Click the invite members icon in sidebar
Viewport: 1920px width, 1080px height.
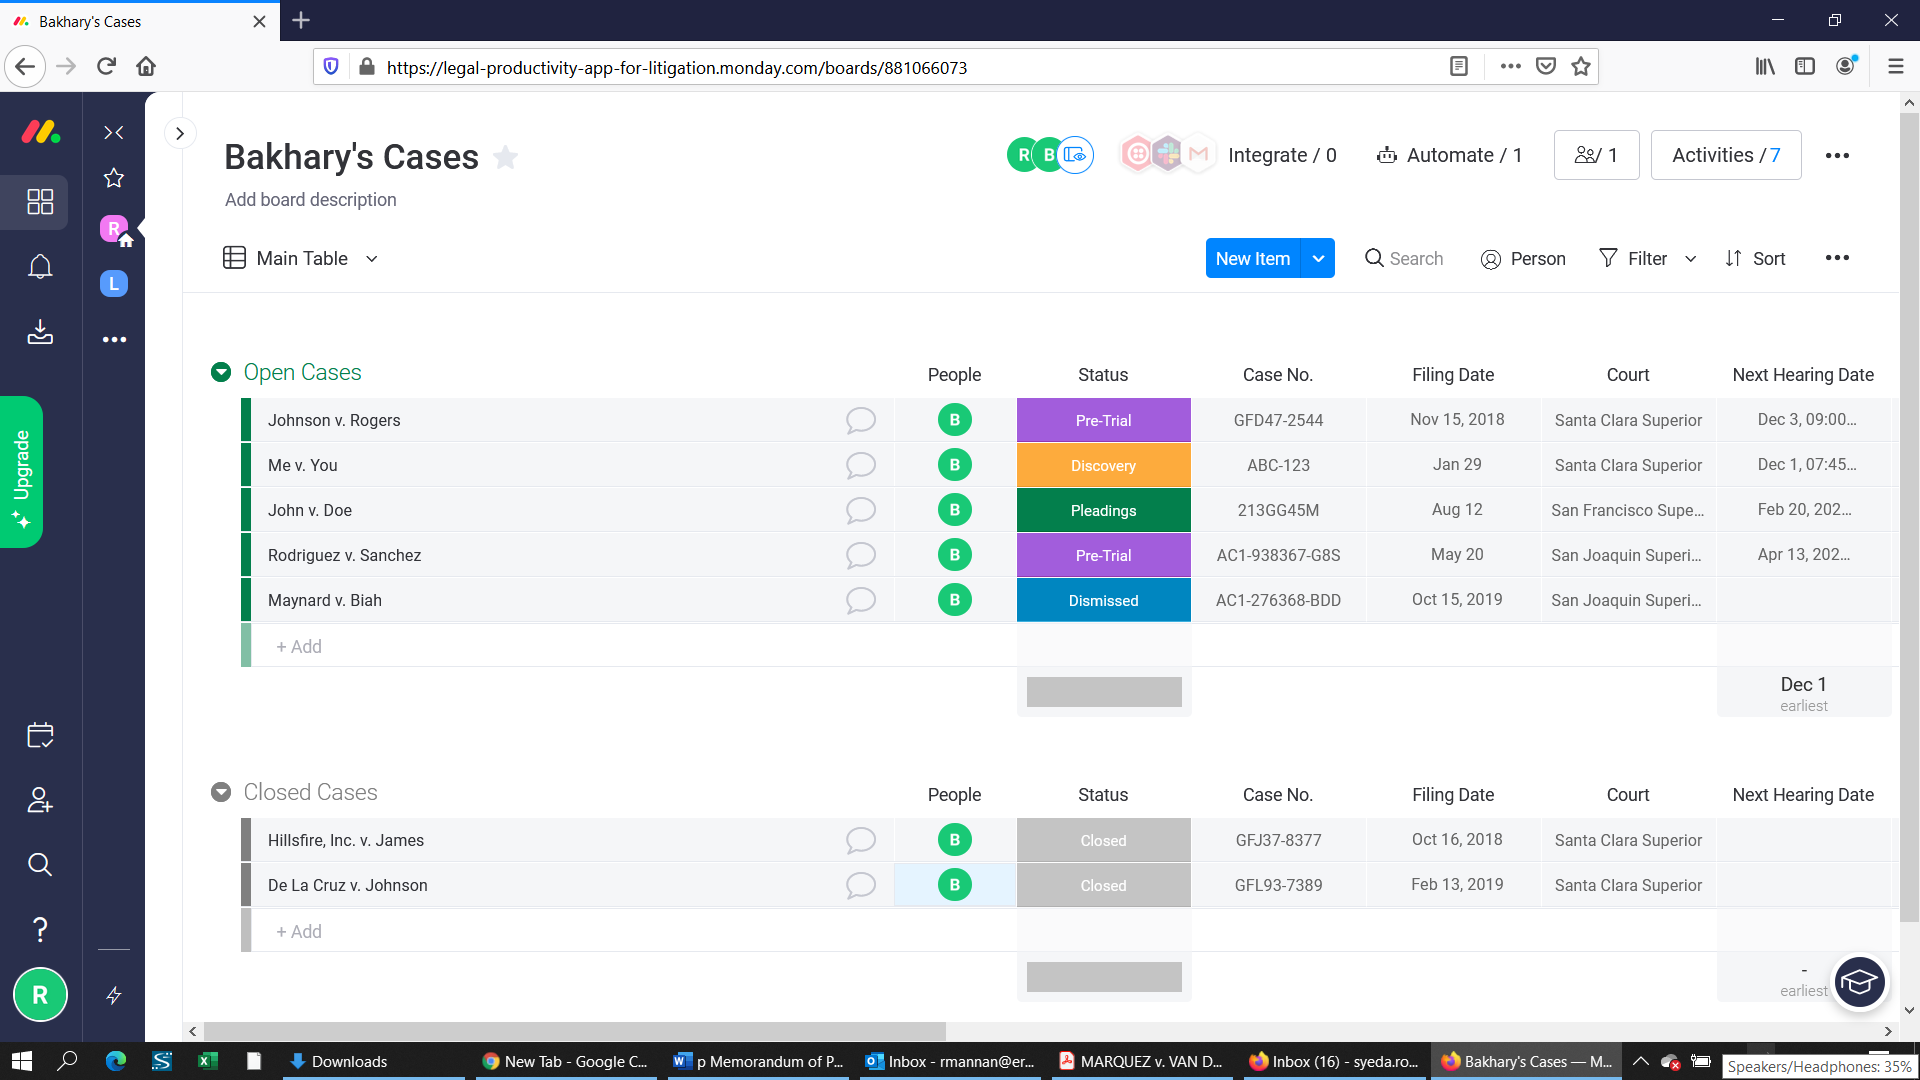click(x=40, y=800)
